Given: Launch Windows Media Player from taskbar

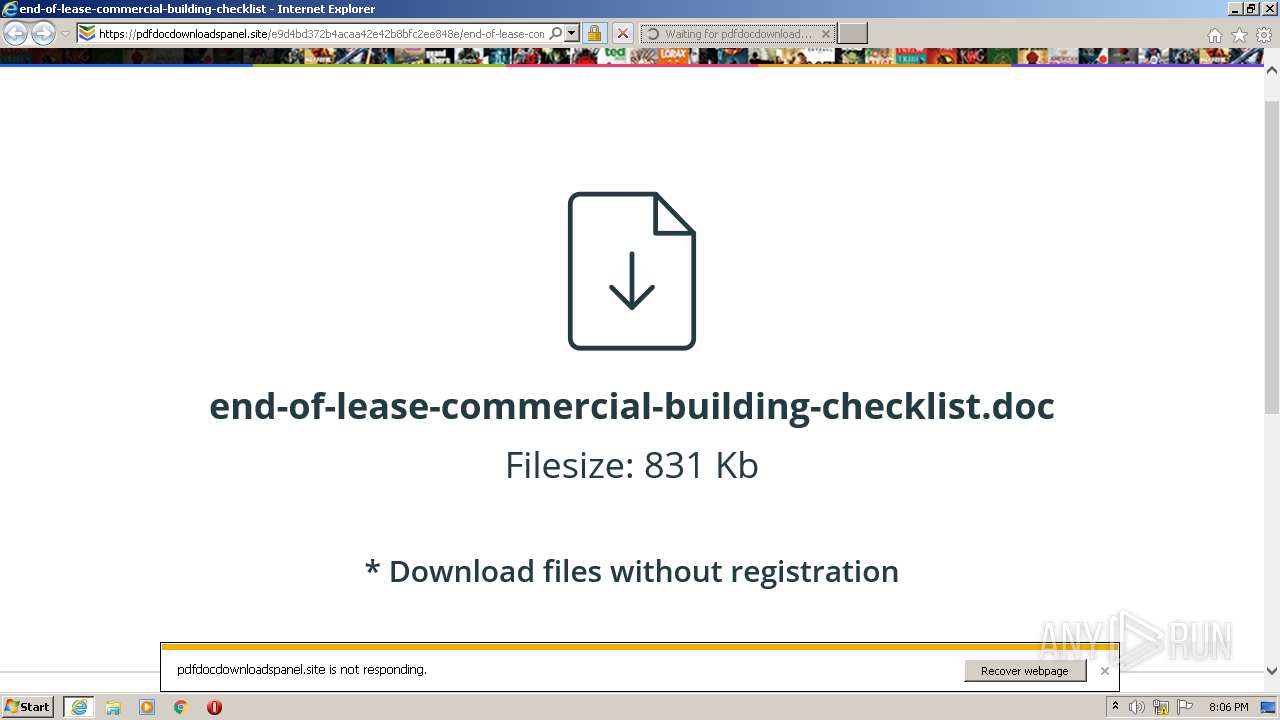Looking at the screenshot, I should 147,707.
